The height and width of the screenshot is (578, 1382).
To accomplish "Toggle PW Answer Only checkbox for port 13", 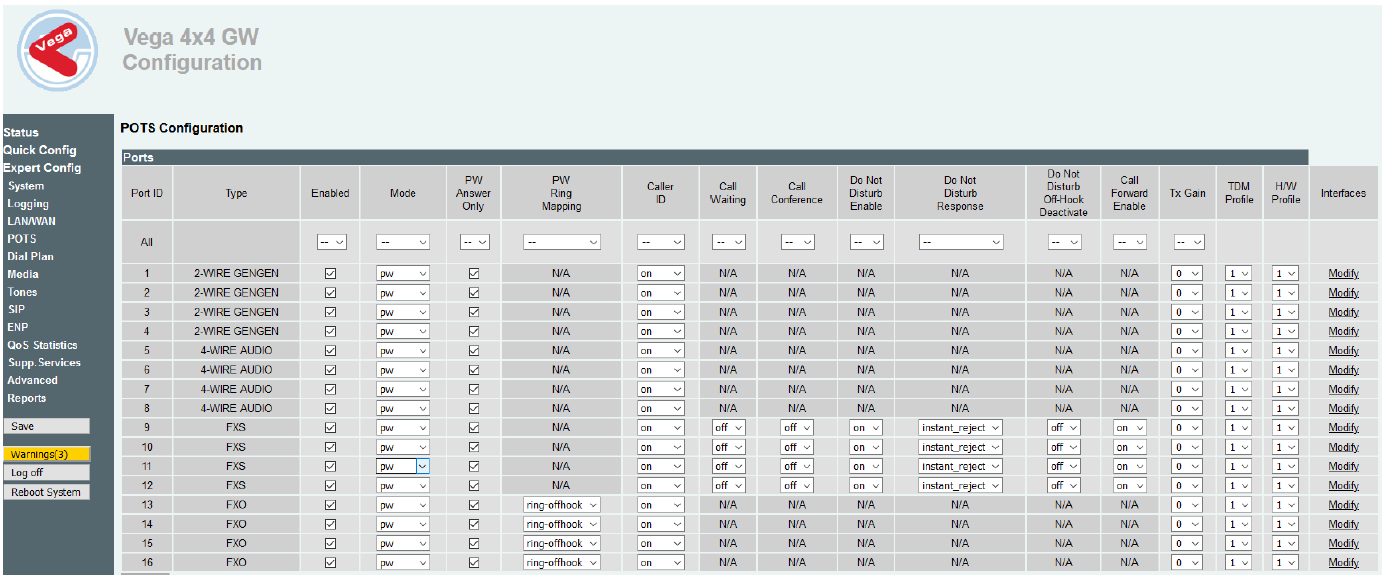I will [x=473, y=505].
